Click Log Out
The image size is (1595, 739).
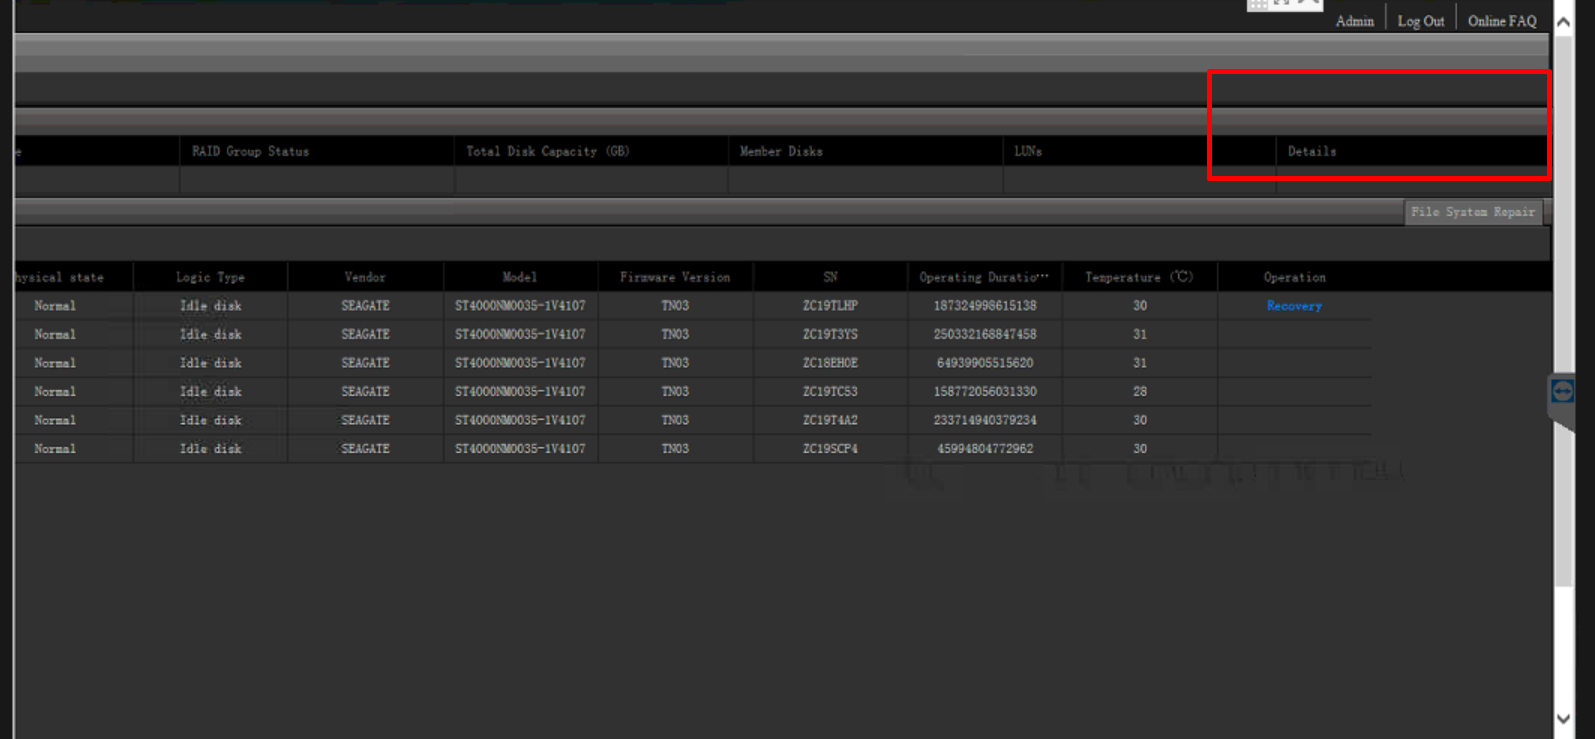[1421, 21]
